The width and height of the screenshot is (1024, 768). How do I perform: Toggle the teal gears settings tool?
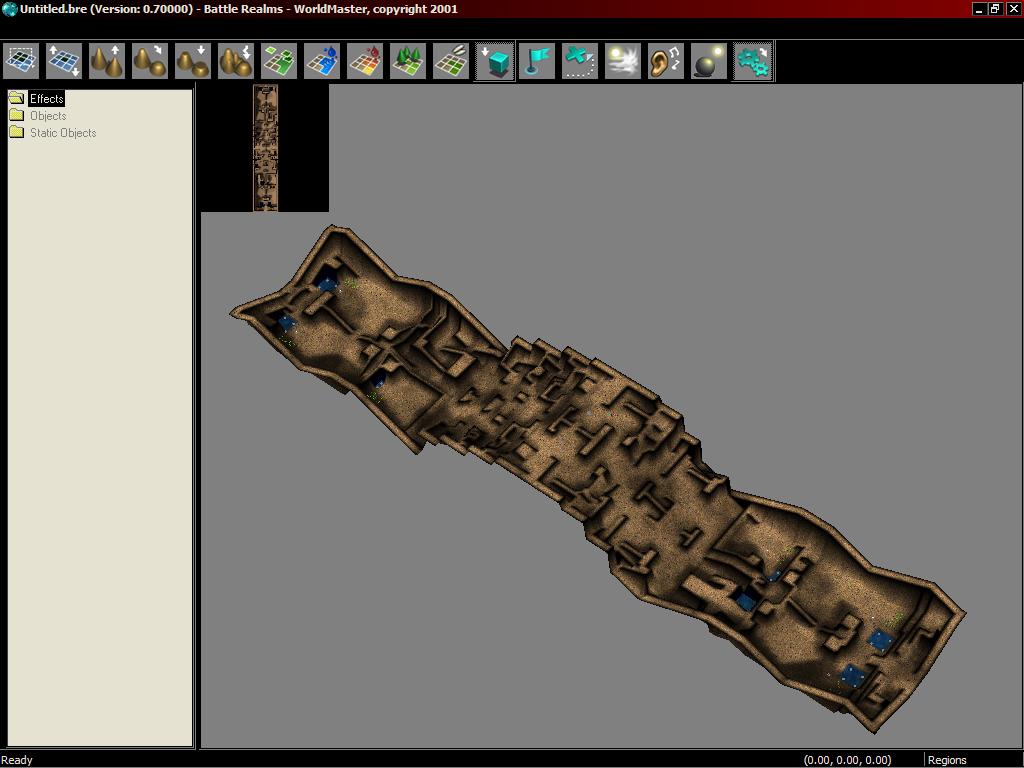click(753, 61)
